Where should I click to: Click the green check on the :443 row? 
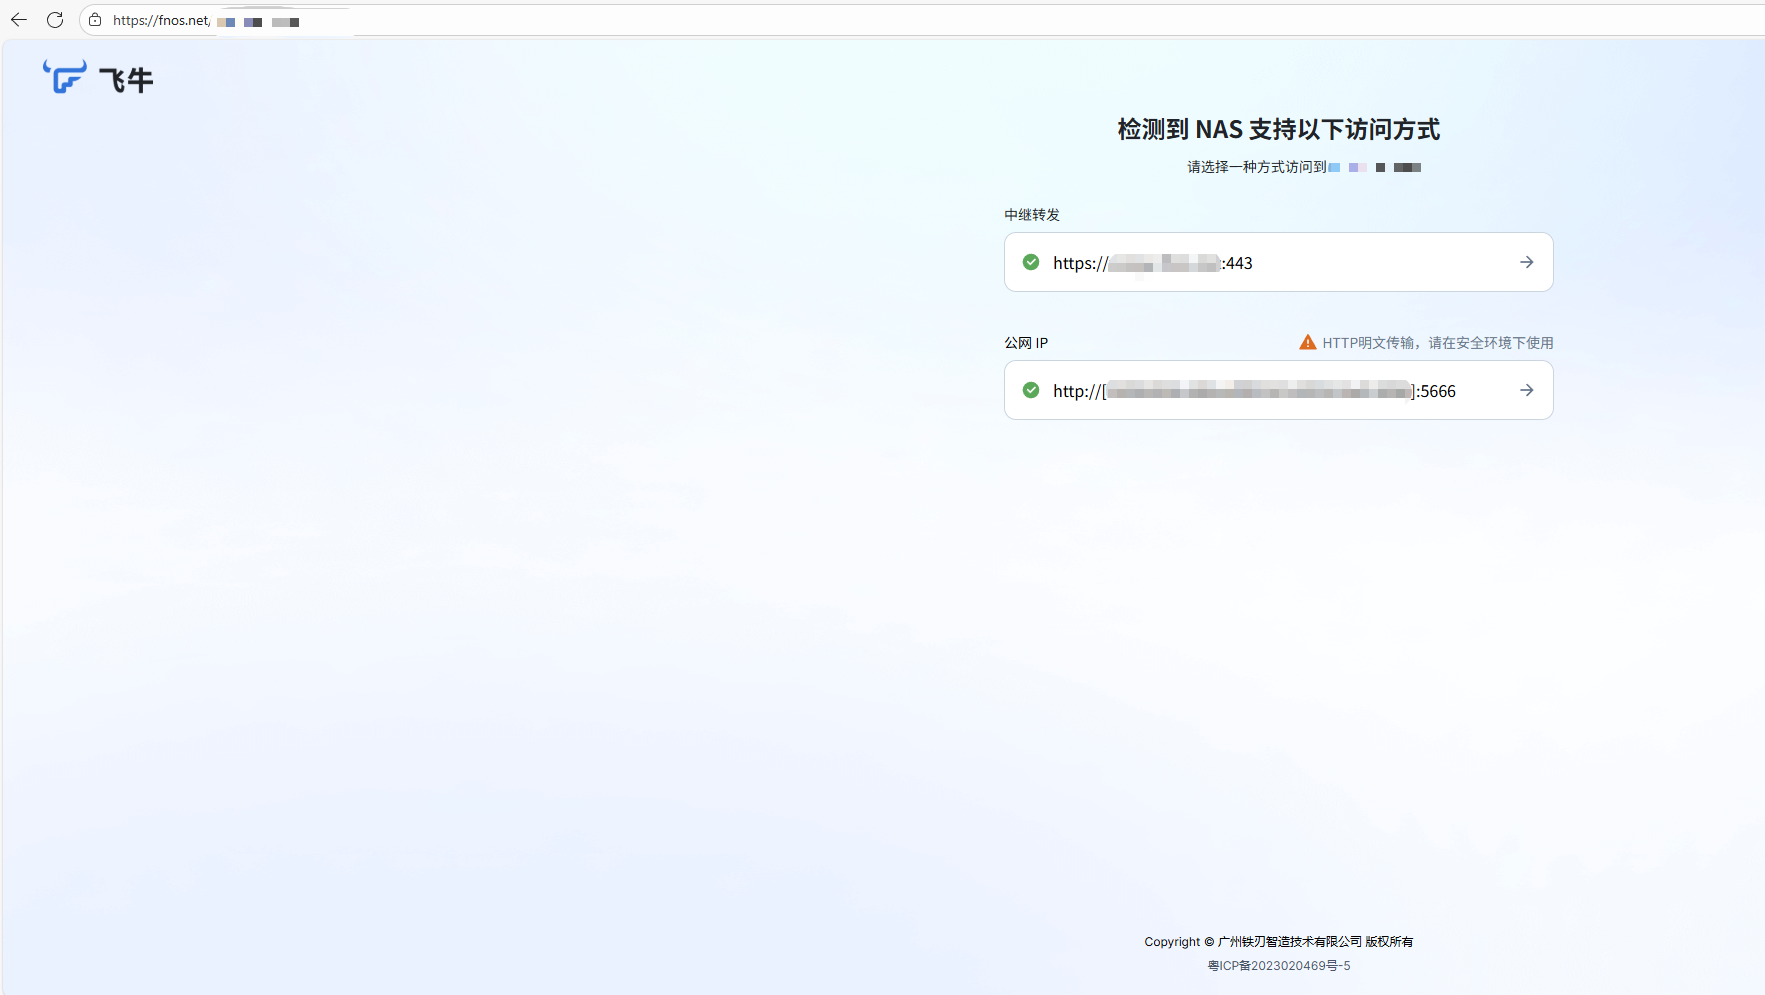click(x=1031, y=262)
